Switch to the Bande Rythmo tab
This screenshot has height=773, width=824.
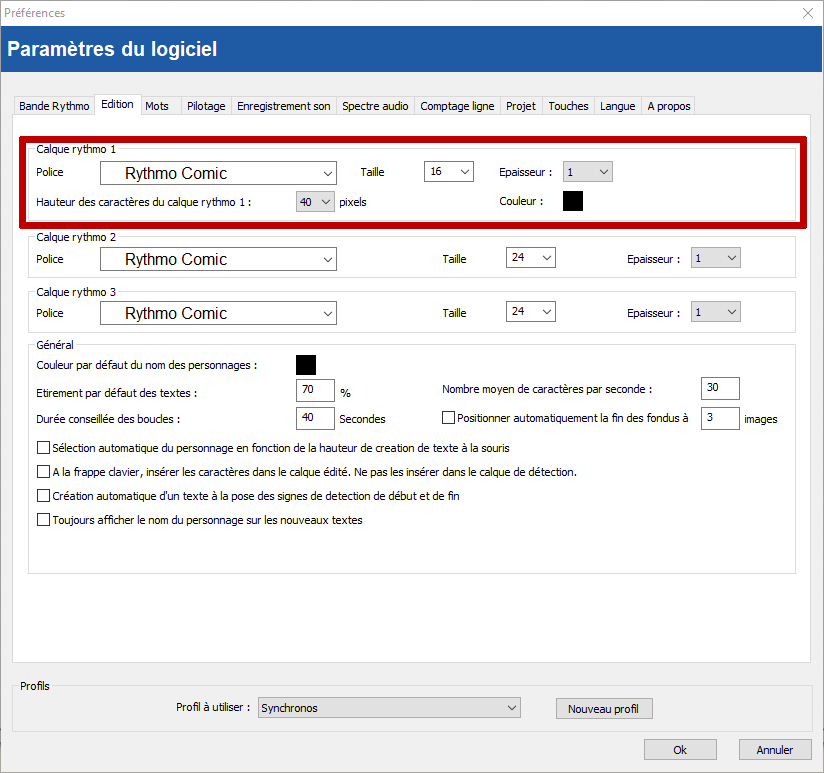(x=54, y=106)
